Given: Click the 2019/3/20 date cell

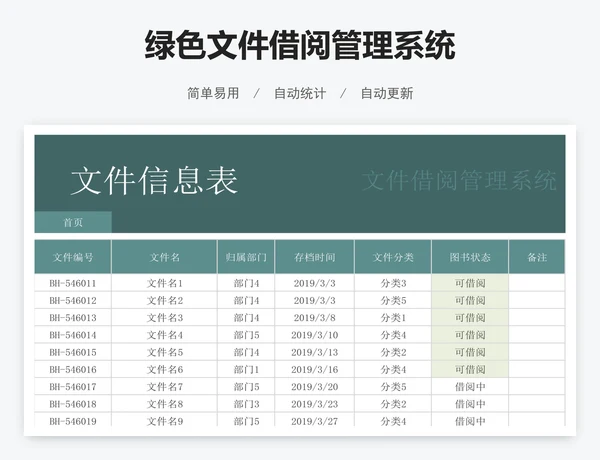Looking at the screenshot, I should [315, 387].
